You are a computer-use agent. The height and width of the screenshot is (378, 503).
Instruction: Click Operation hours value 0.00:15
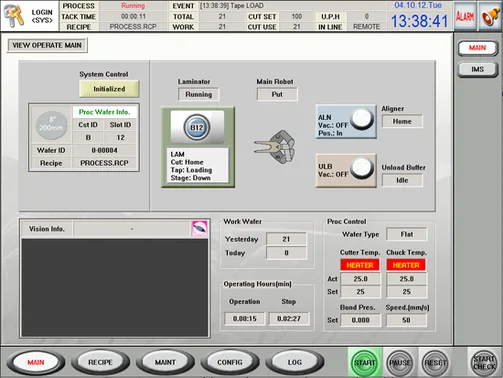click(245, 319)
